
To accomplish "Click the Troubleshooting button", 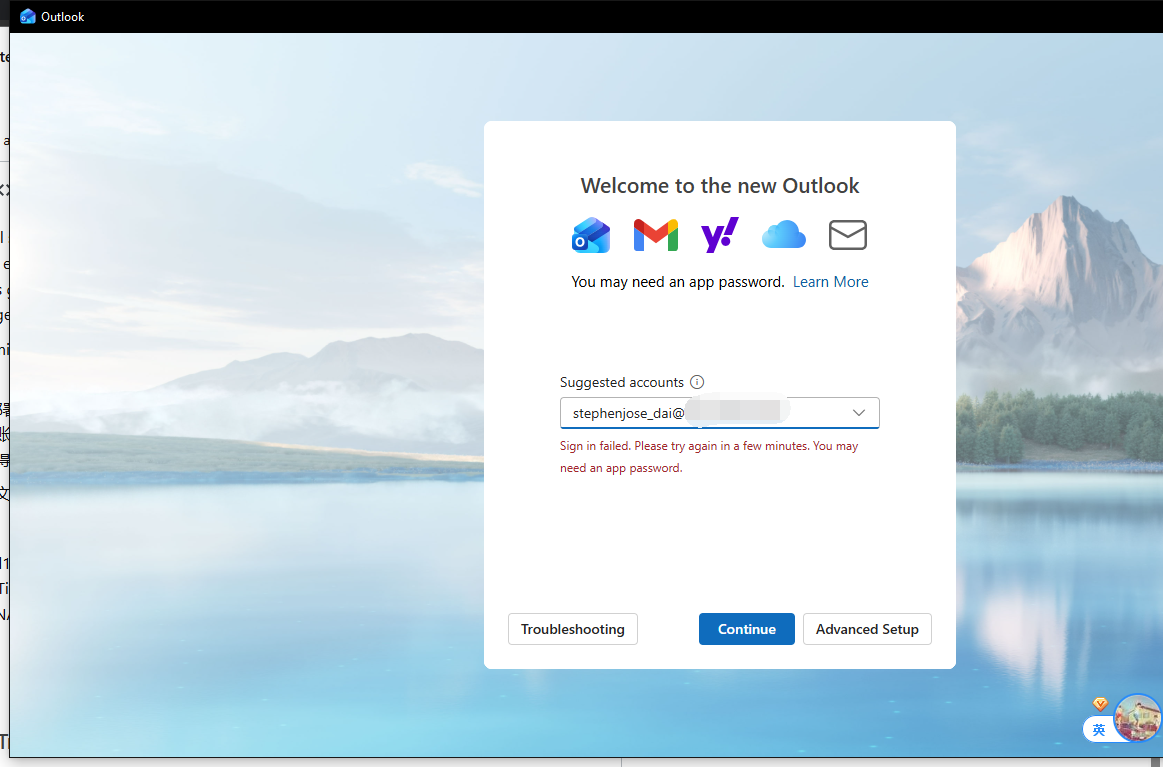I will [573, 629].
